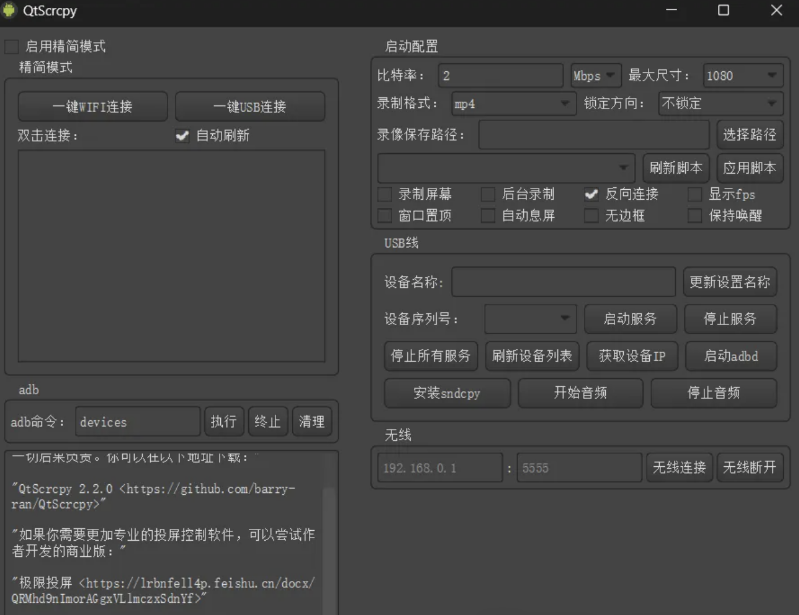Click the 停止音频 button

pos(713,393)
